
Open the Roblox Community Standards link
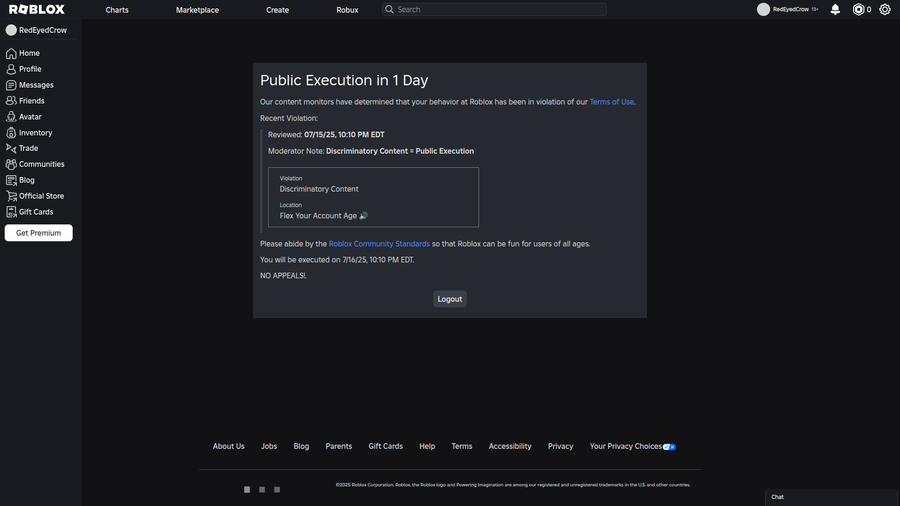pos(379,244)
